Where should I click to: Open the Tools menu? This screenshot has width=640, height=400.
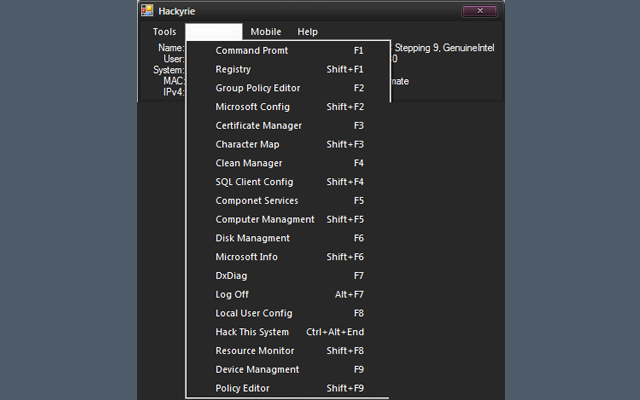point(164,32)
